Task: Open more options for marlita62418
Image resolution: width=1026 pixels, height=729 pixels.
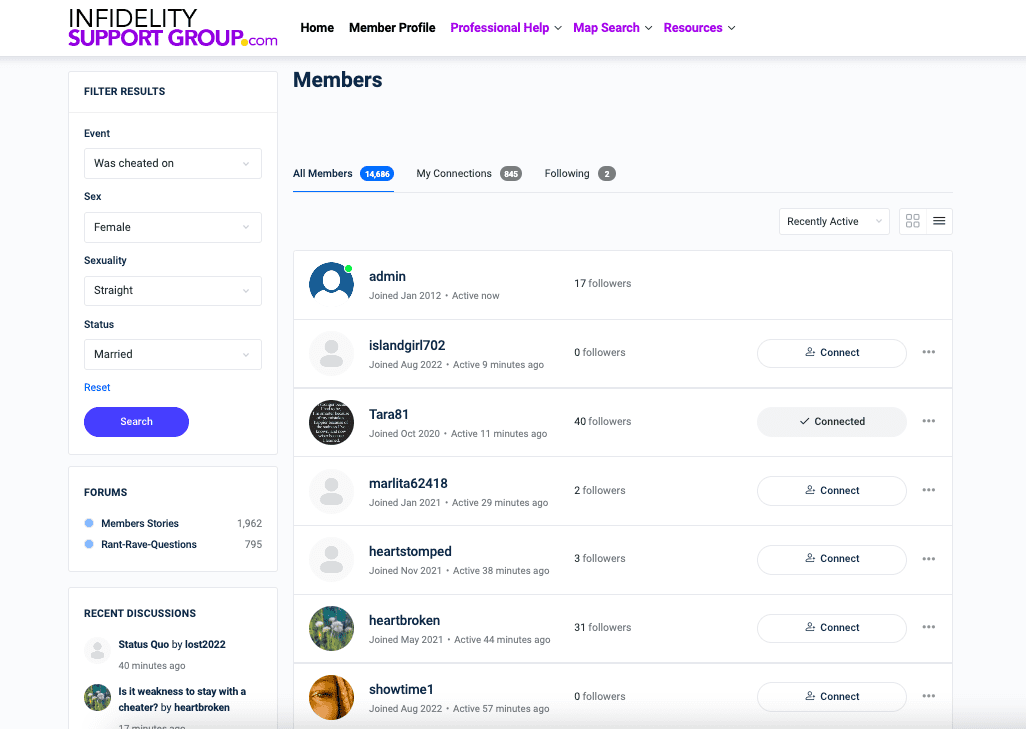Action: coord(929,490)
